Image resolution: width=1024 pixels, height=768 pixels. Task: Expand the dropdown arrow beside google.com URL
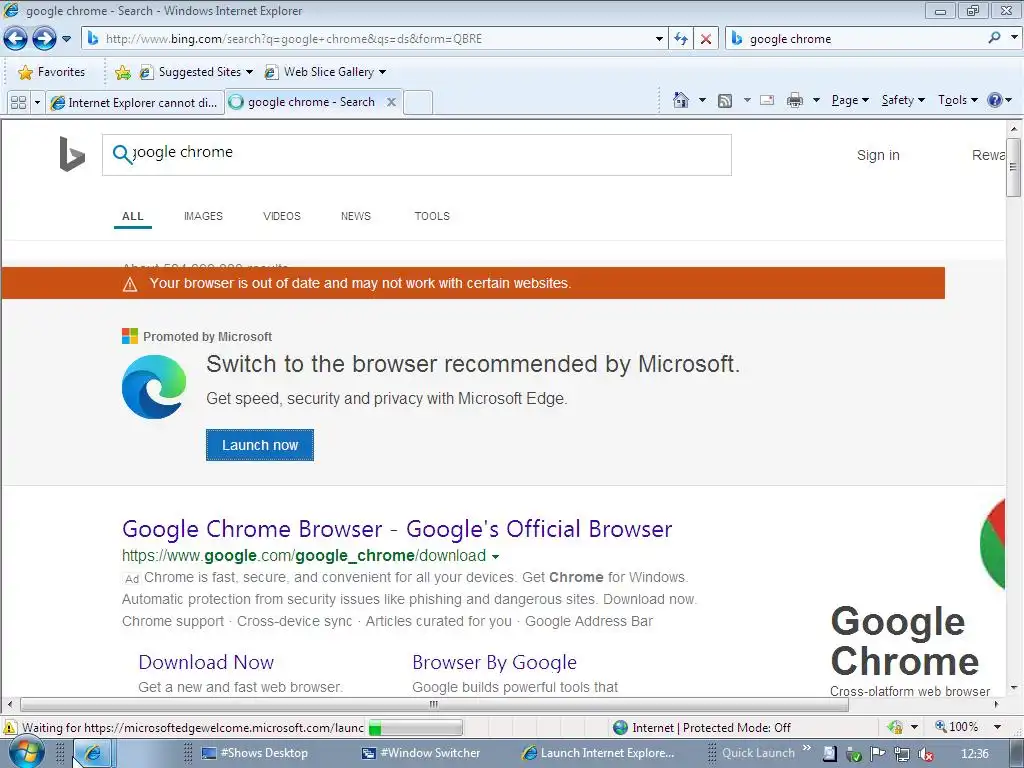point(495,556)
